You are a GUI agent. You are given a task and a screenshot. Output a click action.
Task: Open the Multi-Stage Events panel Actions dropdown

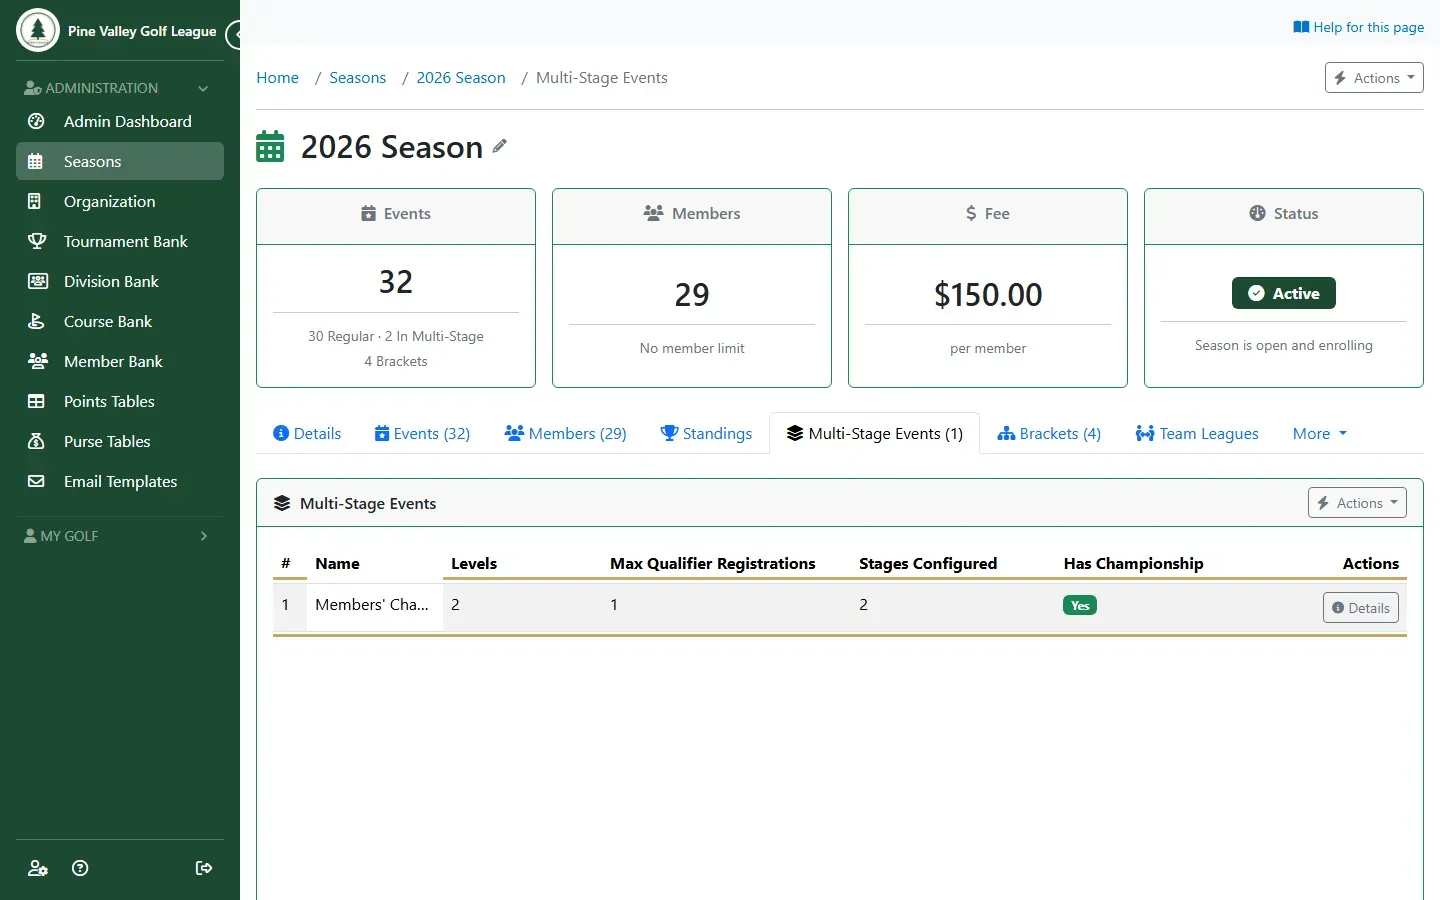[x=1357, y=503]
